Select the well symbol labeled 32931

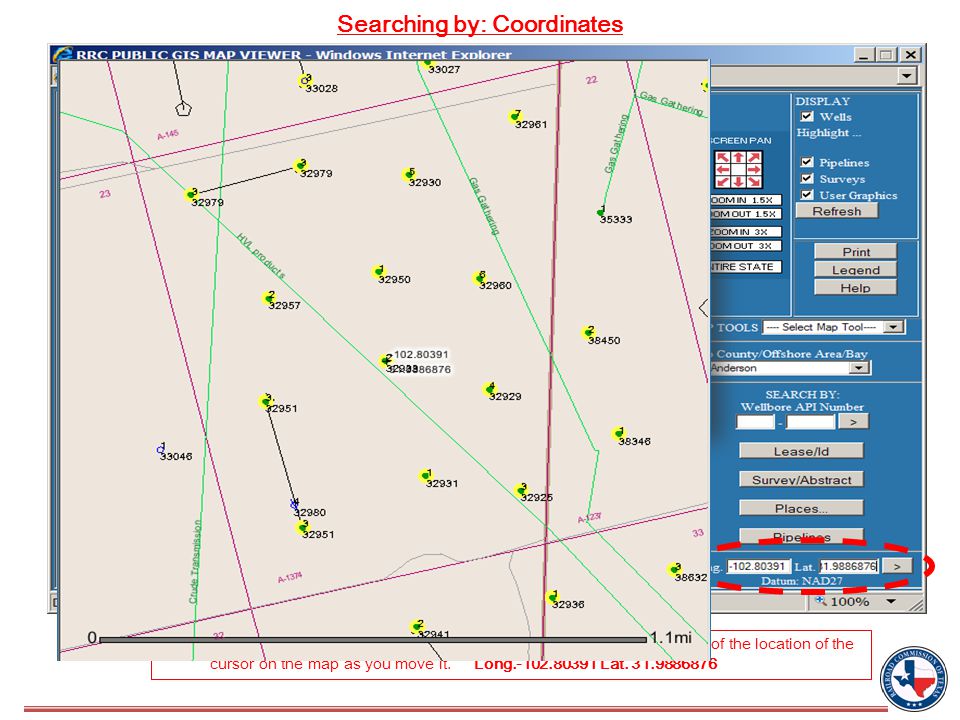426,475
